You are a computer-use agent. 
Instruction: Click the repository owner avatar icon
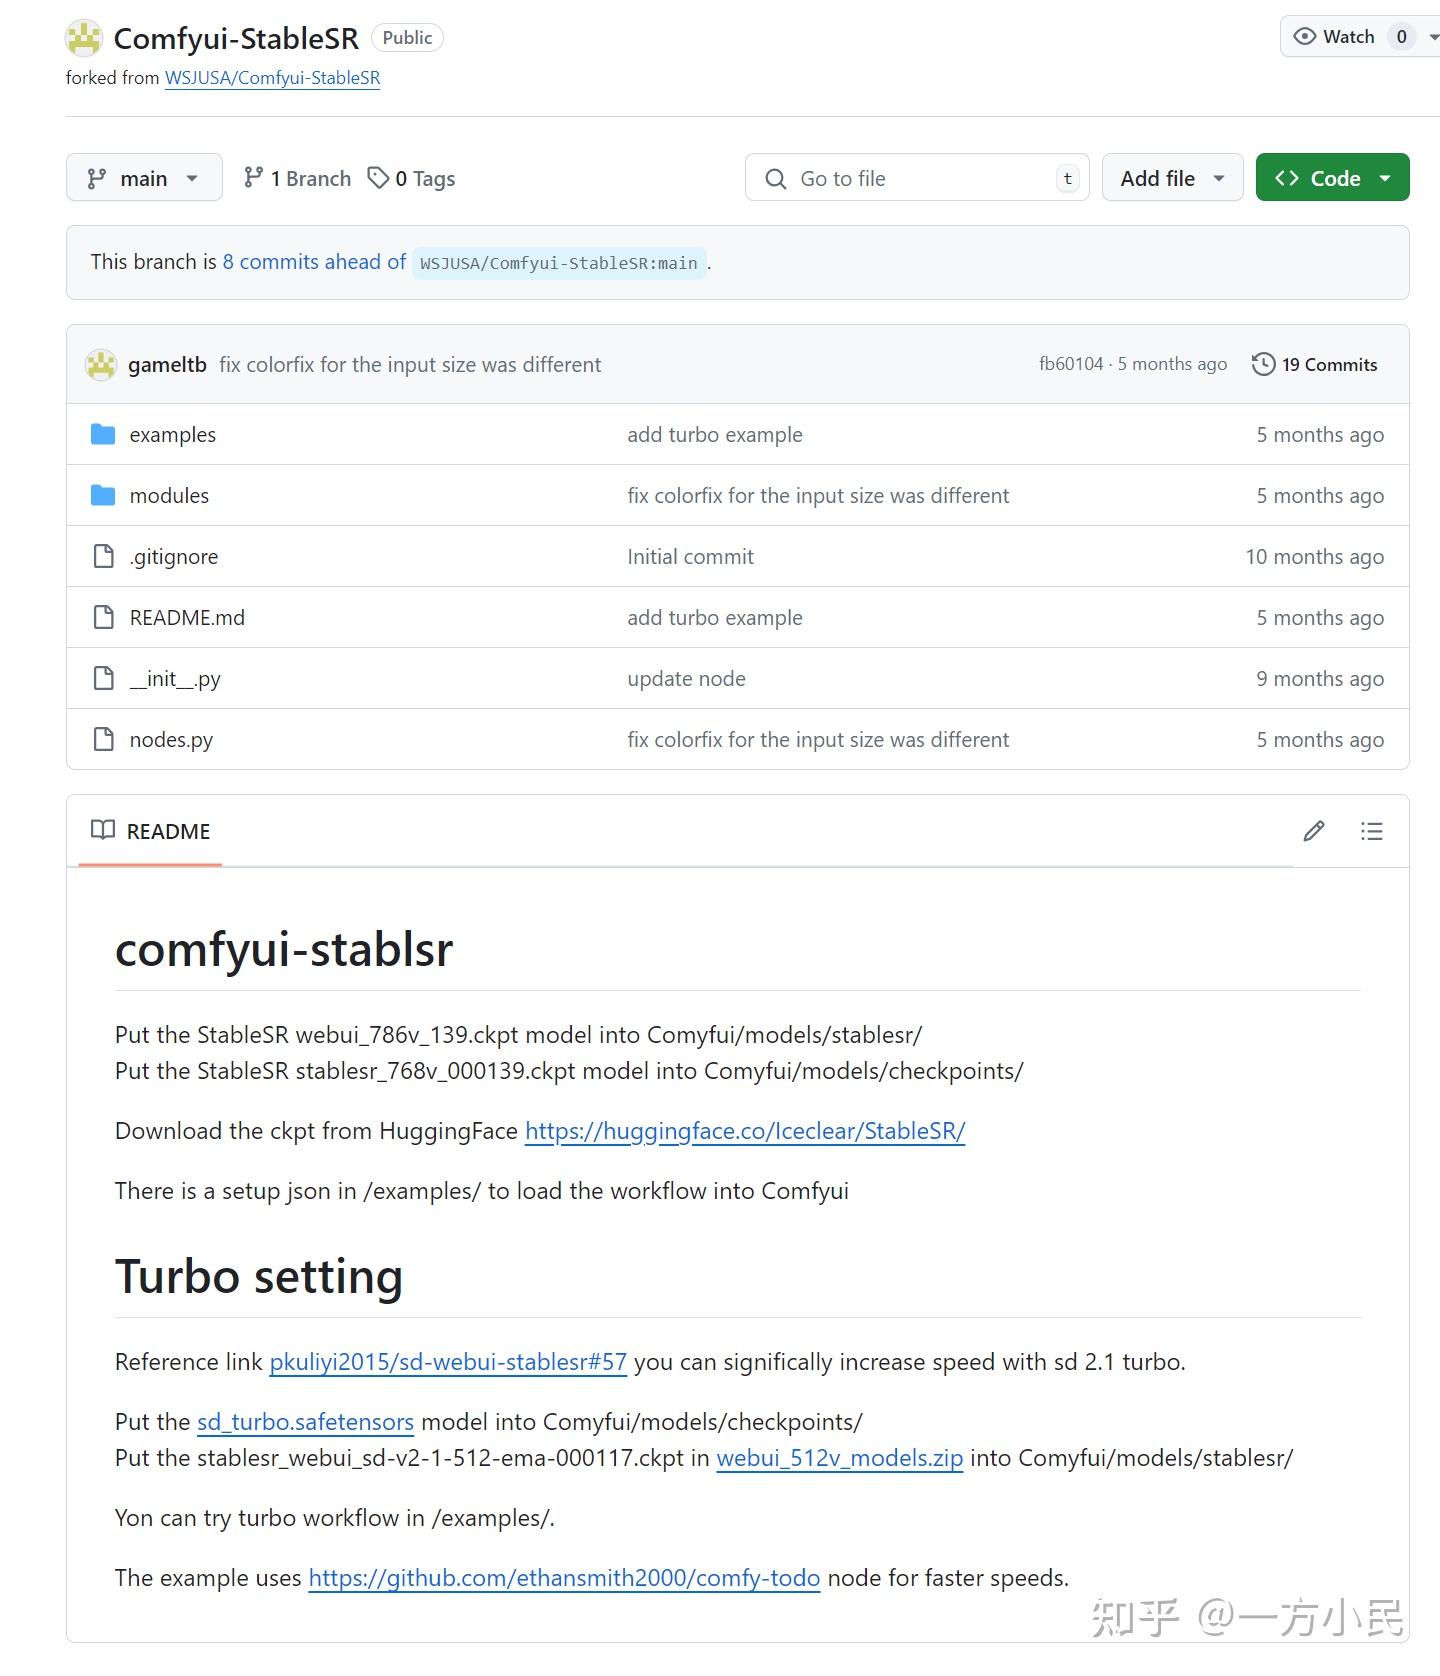84,38
